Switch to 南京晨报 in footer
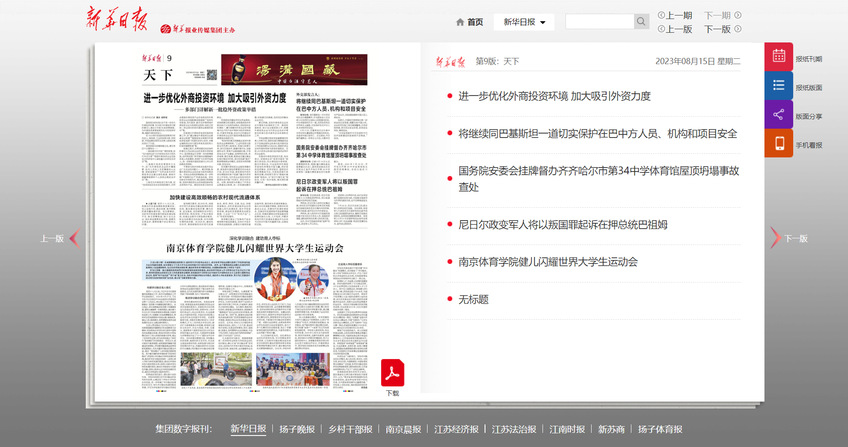 [x=404, y=429]
